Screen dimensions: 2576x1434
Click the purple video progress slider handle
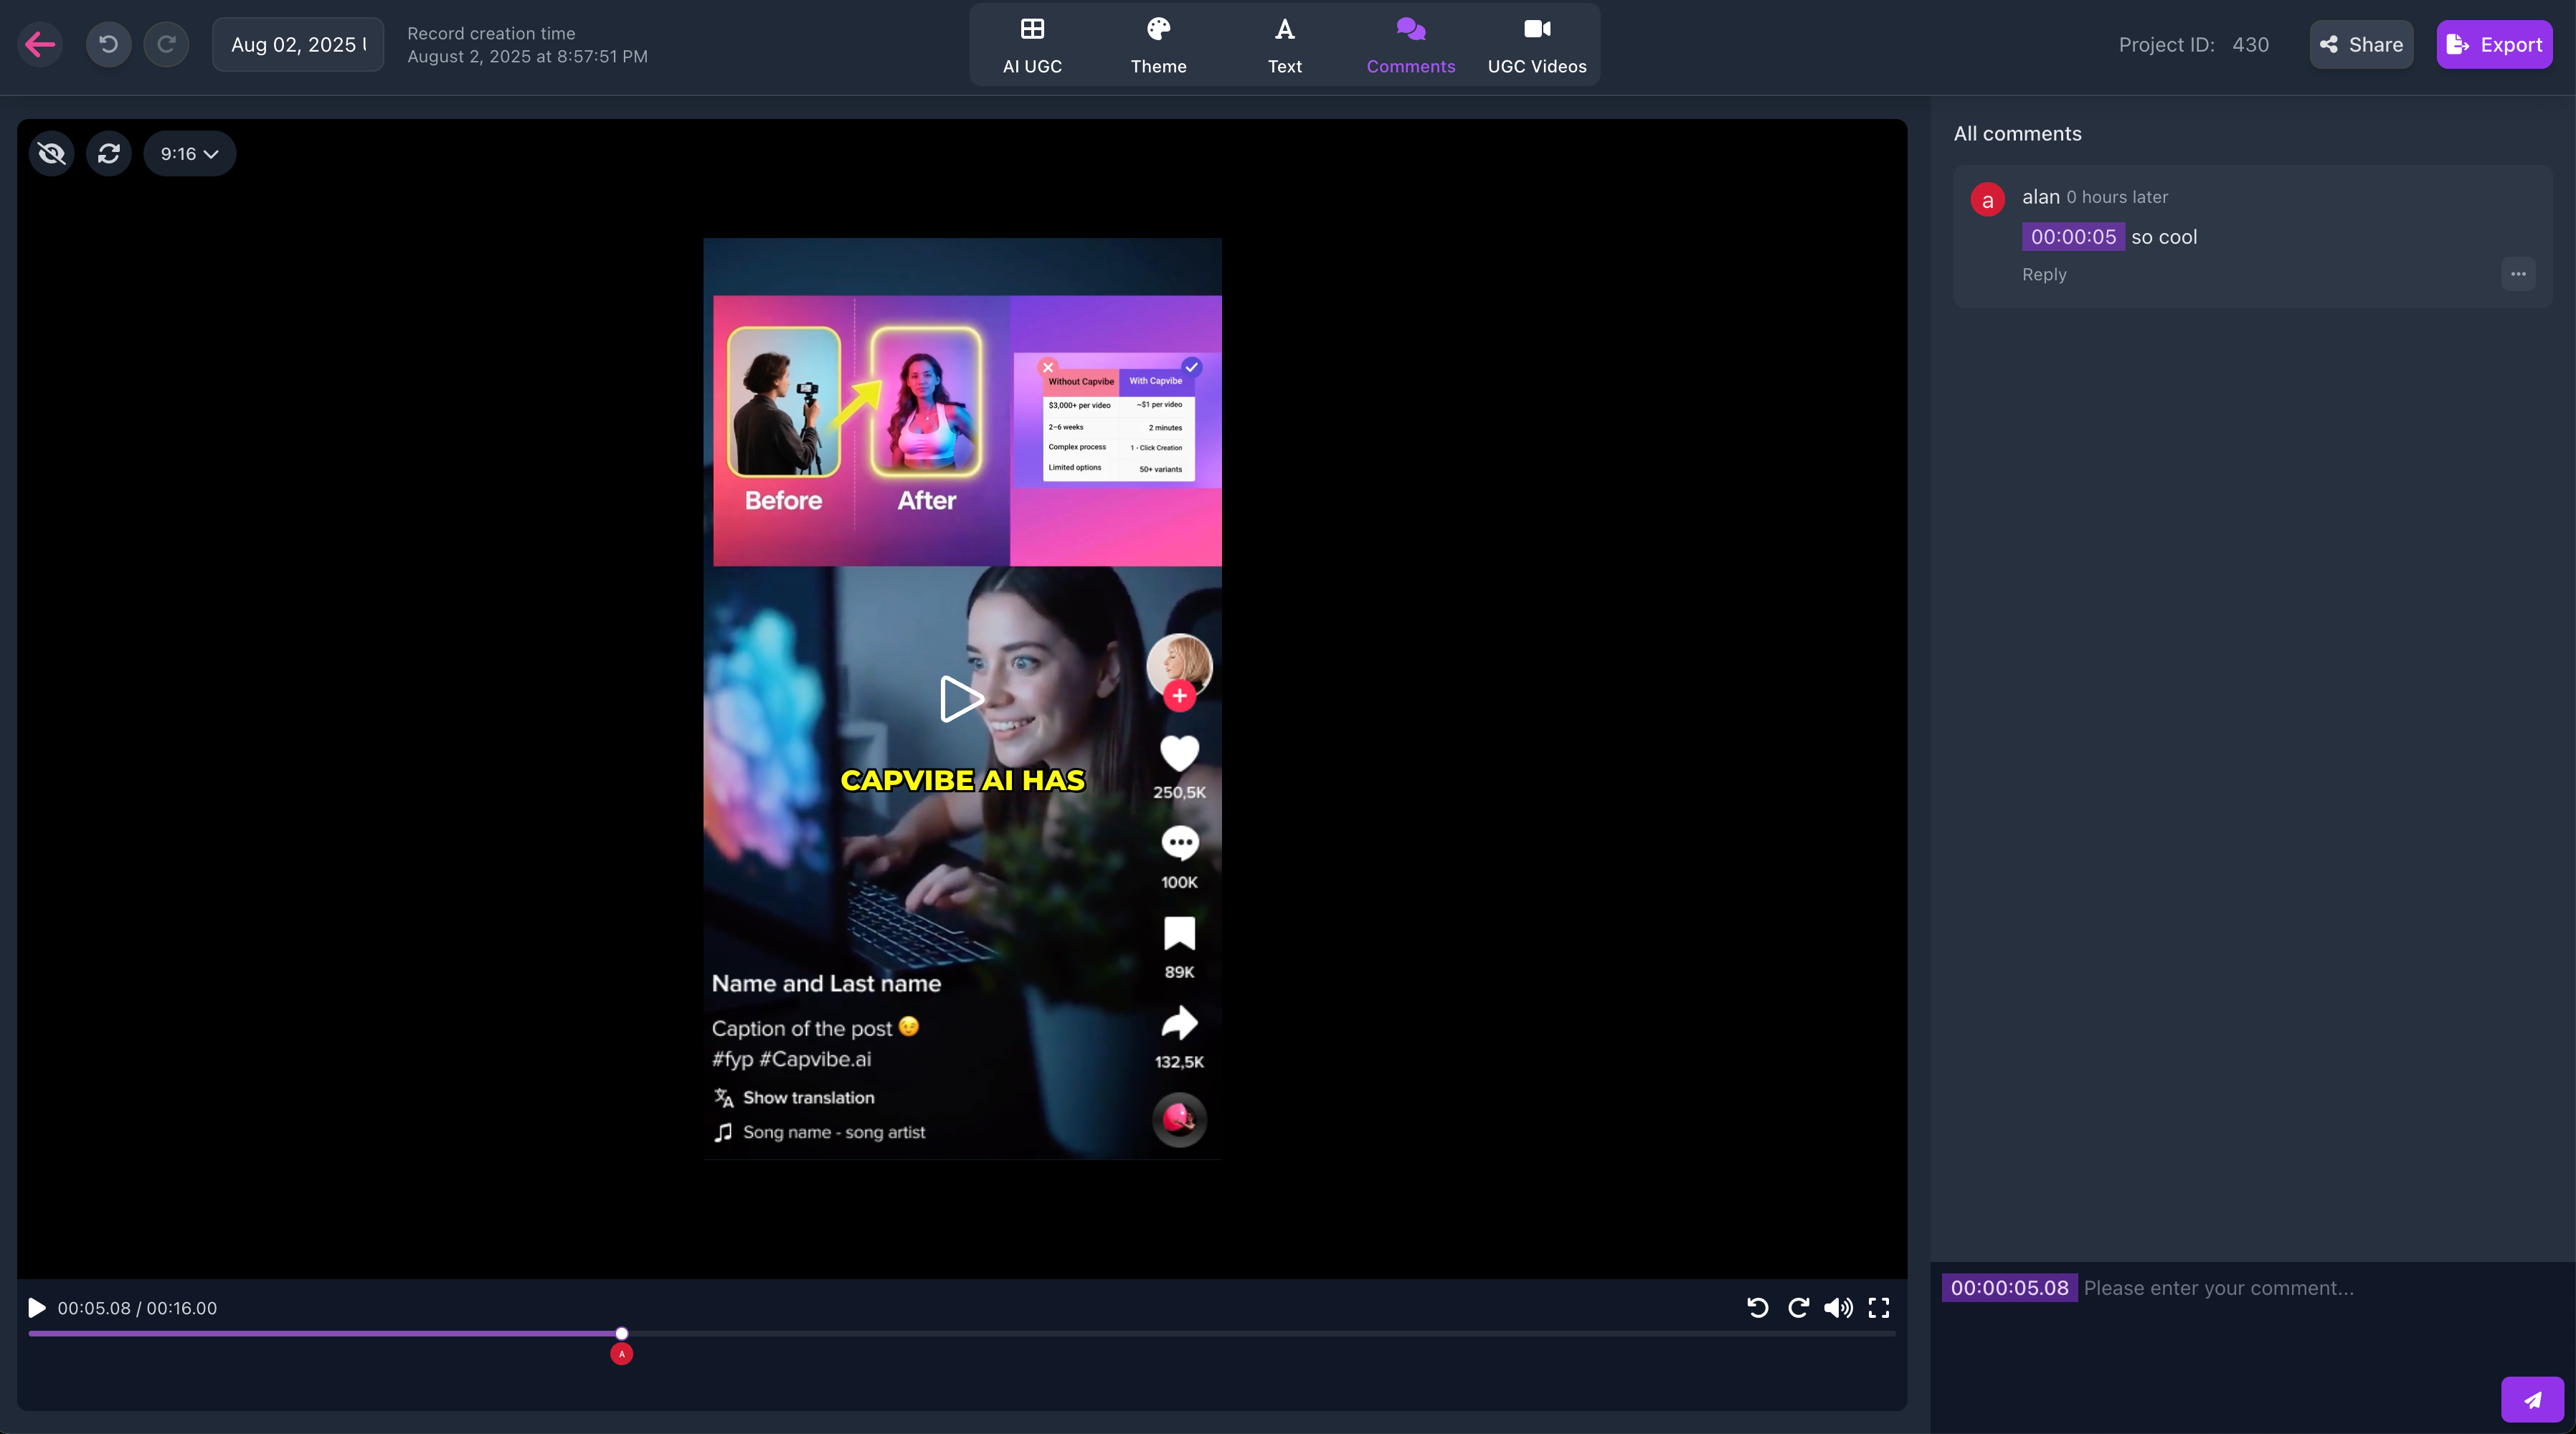pos(621,1333)
